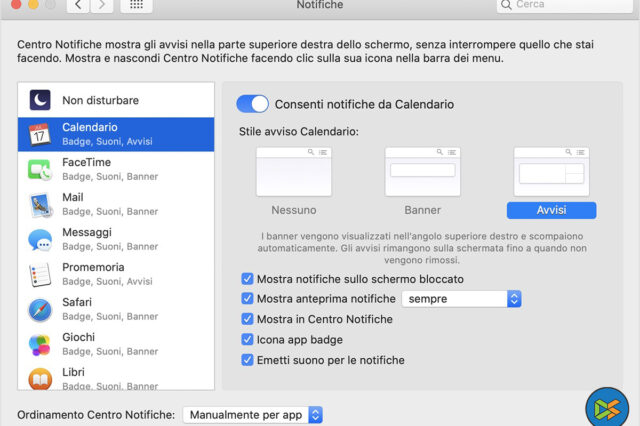Click the Avvisi style label button

pos(551,210)
